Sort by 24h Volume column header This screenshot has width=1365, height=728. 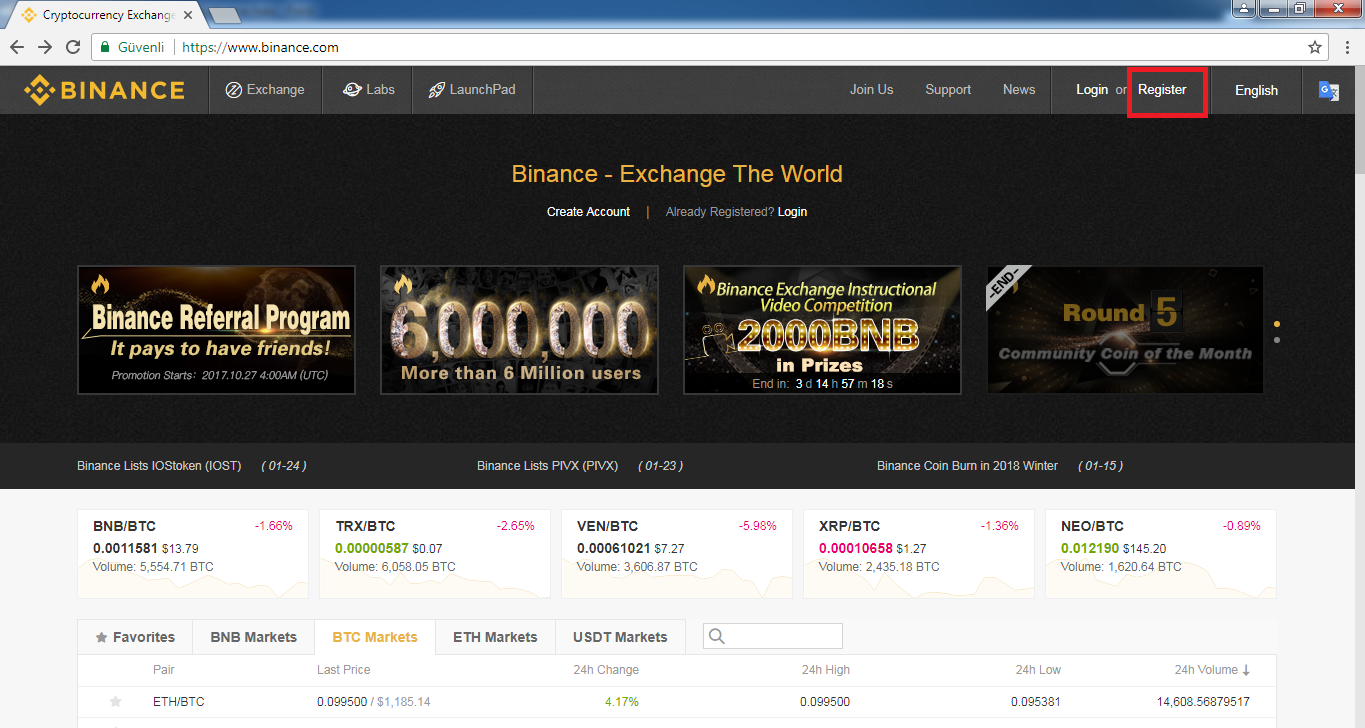click(1212, 670)
